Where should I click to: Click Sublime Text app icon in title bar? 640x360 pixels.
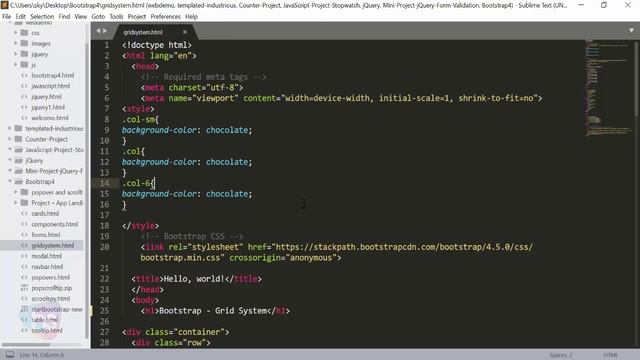click(4, 5)
